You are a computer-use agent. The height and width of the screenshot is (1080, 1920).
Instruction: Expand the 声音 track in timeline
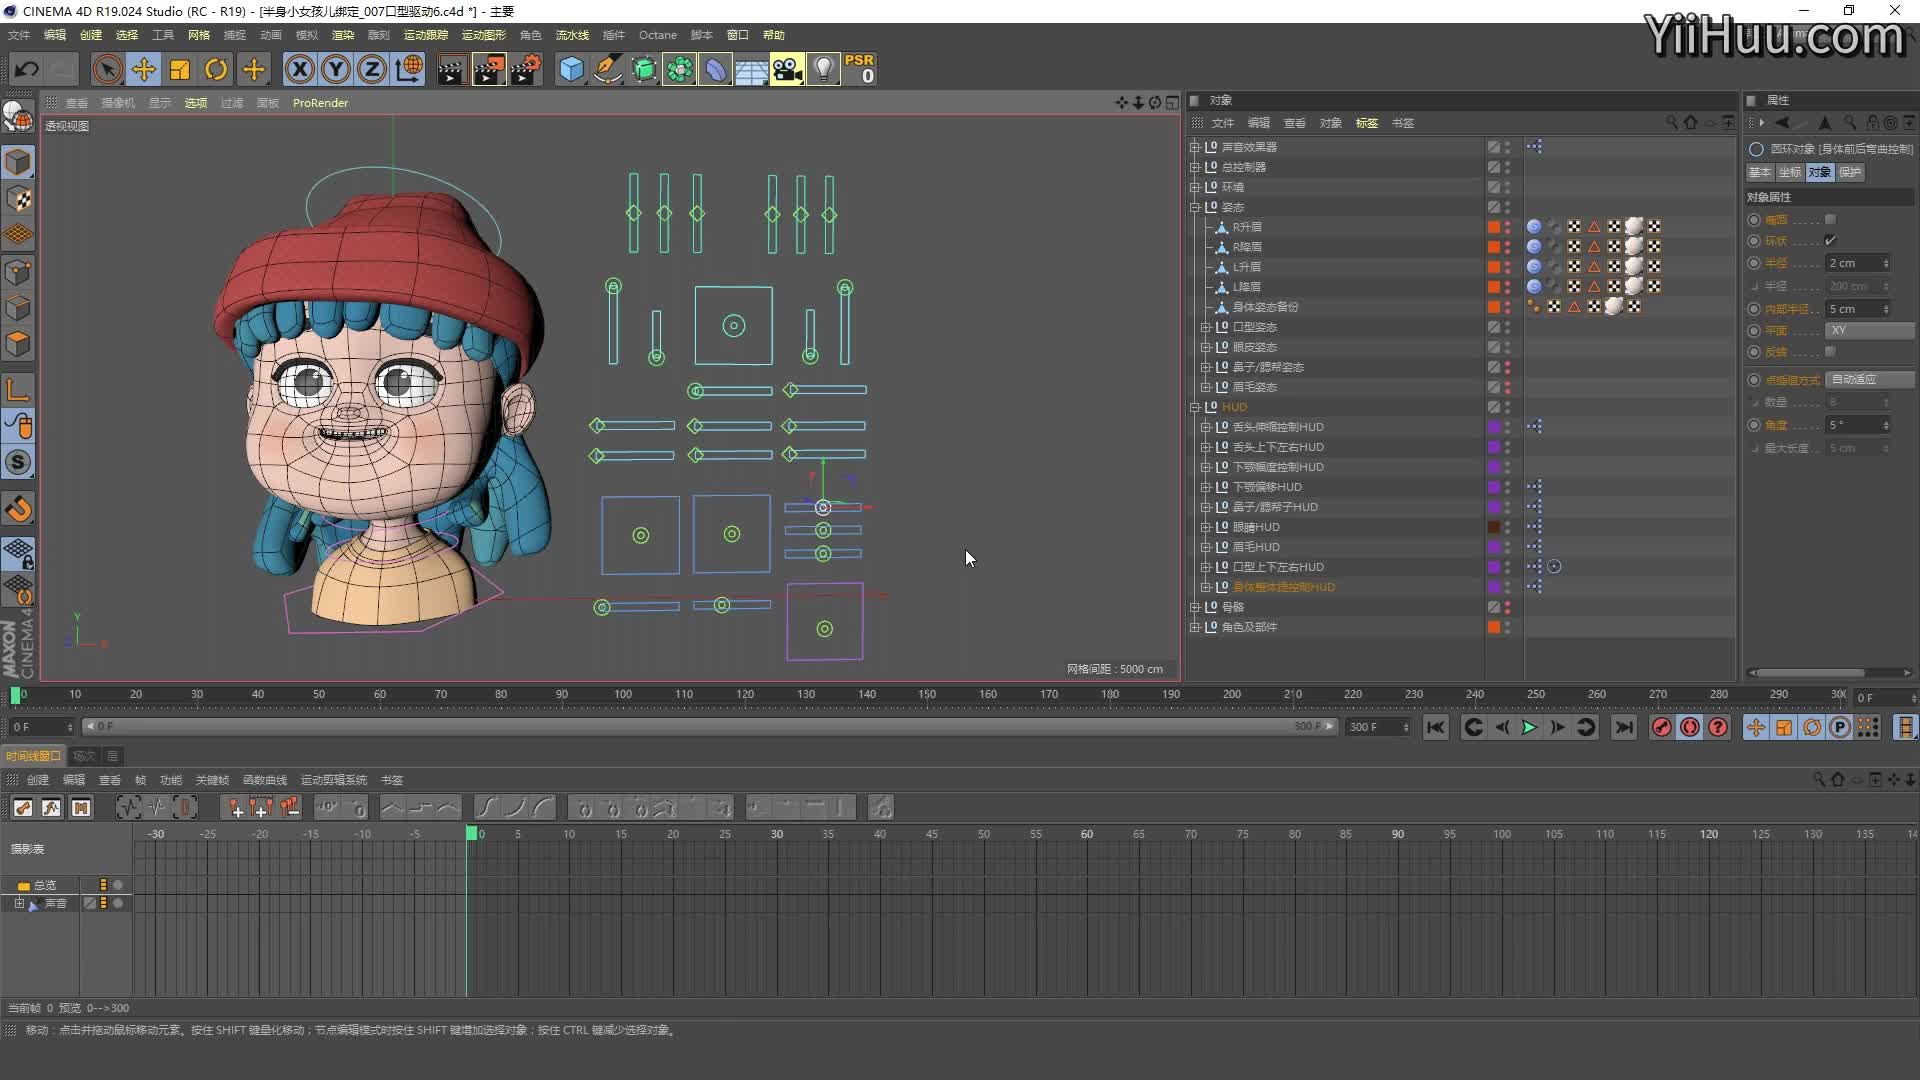point(19,903)
